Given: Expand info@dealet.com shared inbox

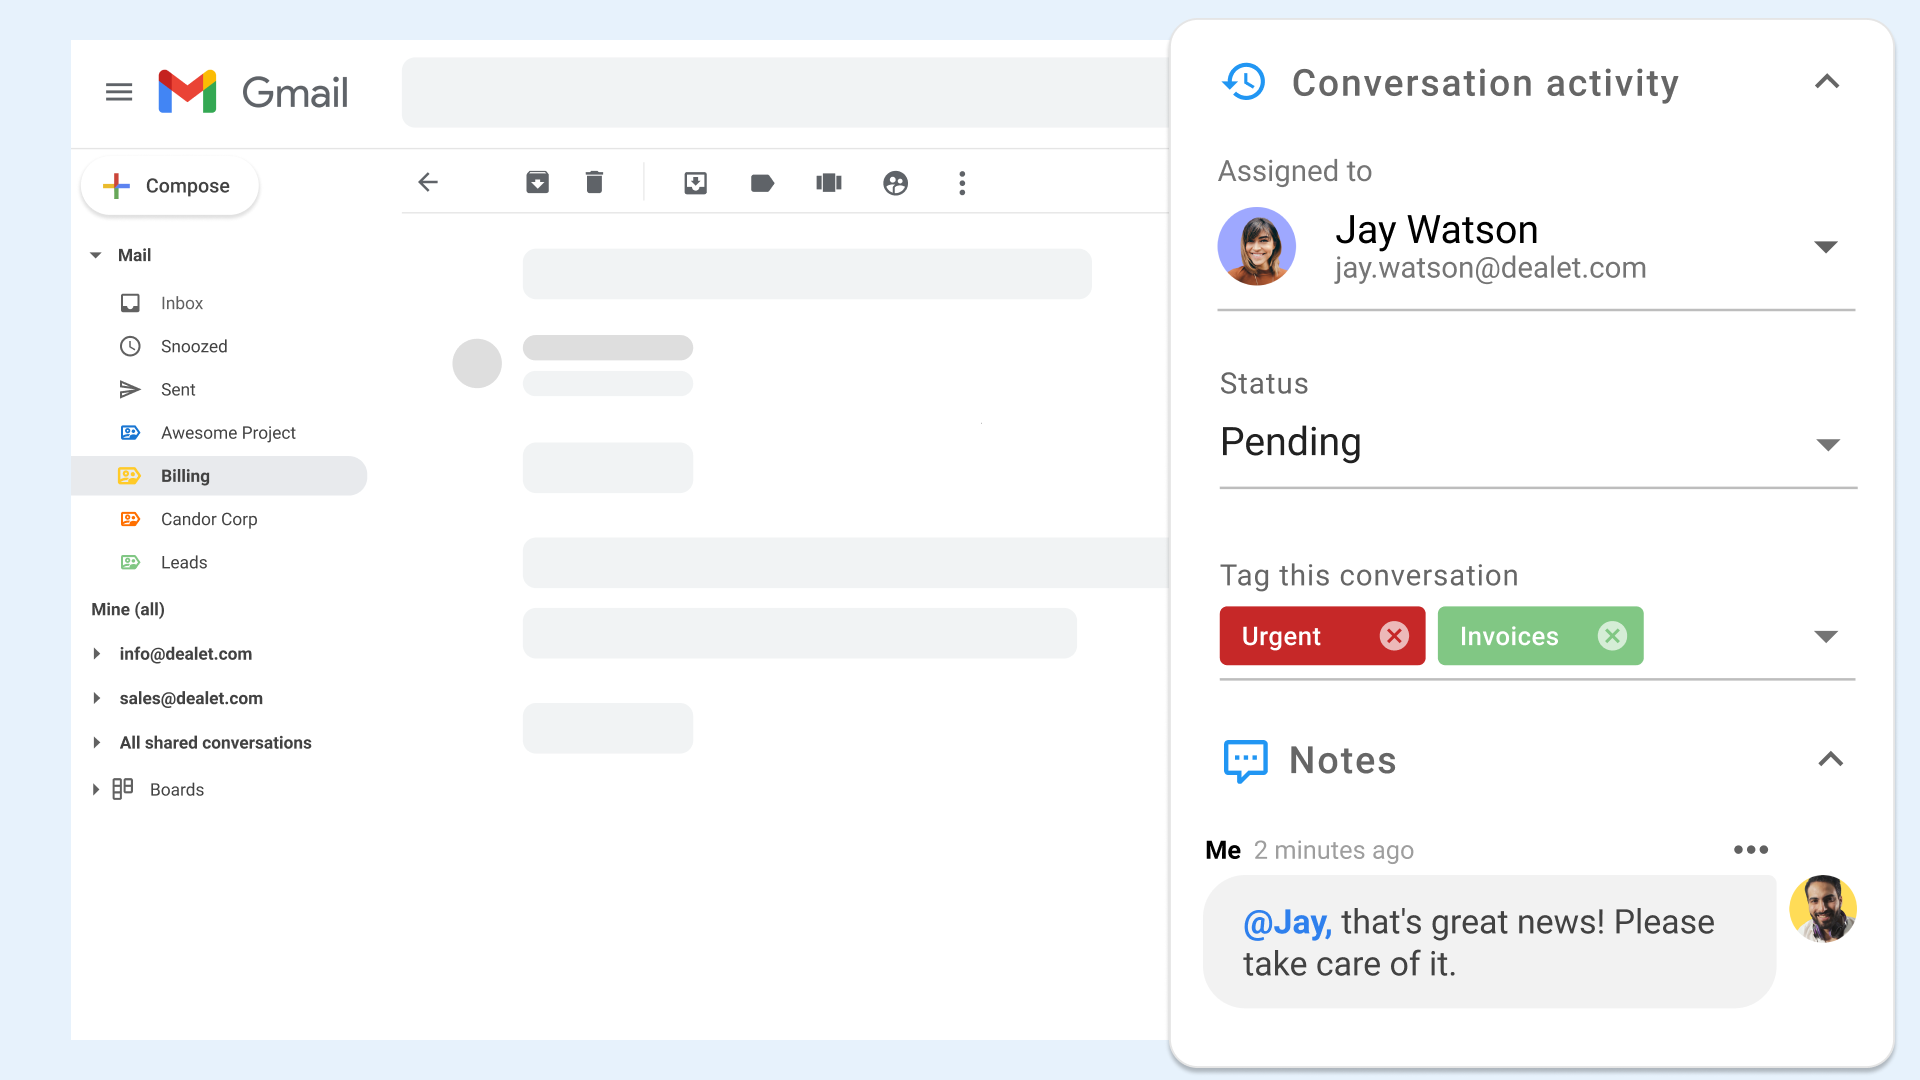Looking at the screenshot, I should click(97, 654).
